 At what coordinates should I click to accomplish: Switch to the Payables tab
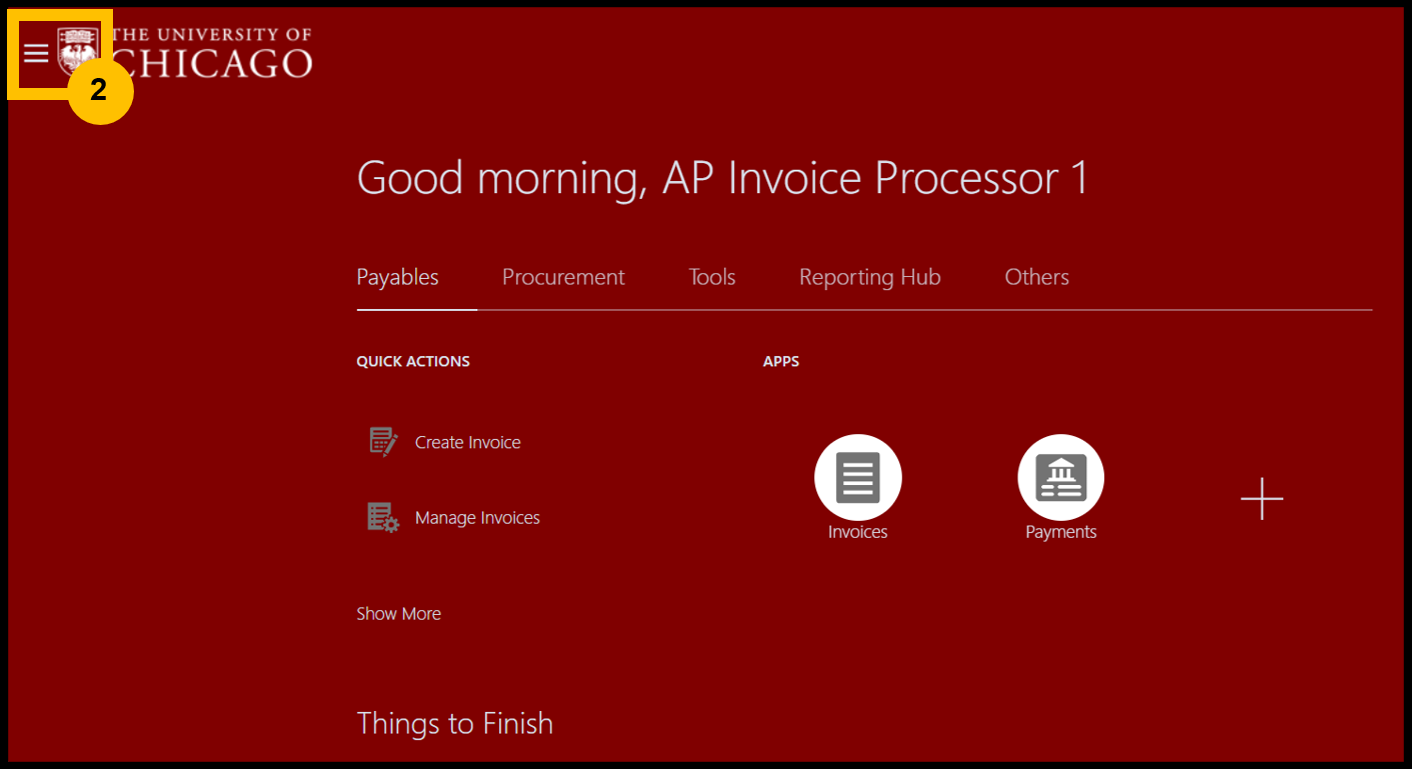(x=398, y=277)
